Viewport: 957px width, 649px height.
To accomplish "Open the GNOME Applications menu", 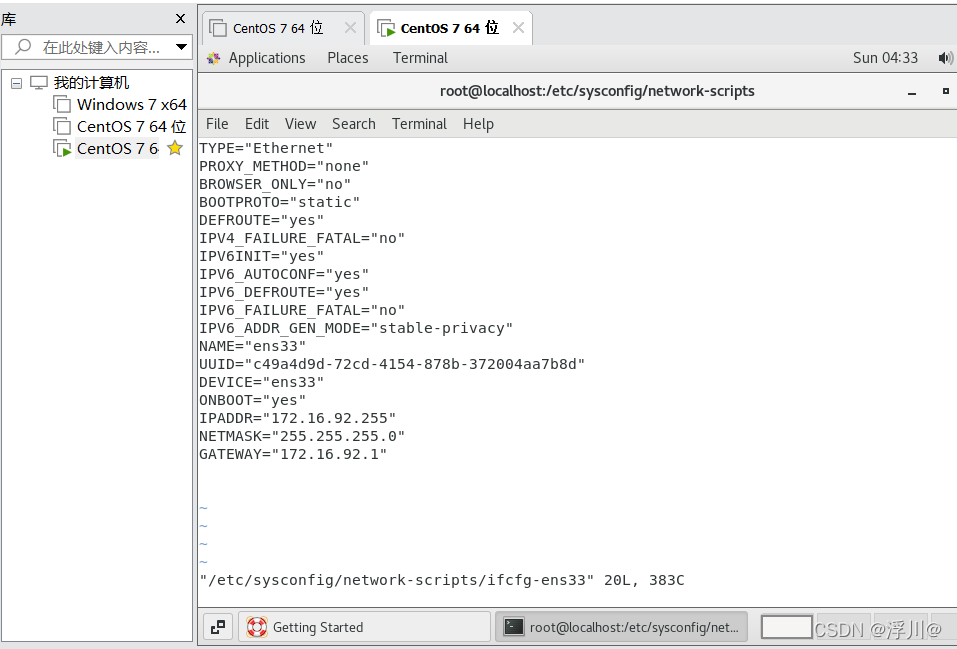I will point(267,58).
